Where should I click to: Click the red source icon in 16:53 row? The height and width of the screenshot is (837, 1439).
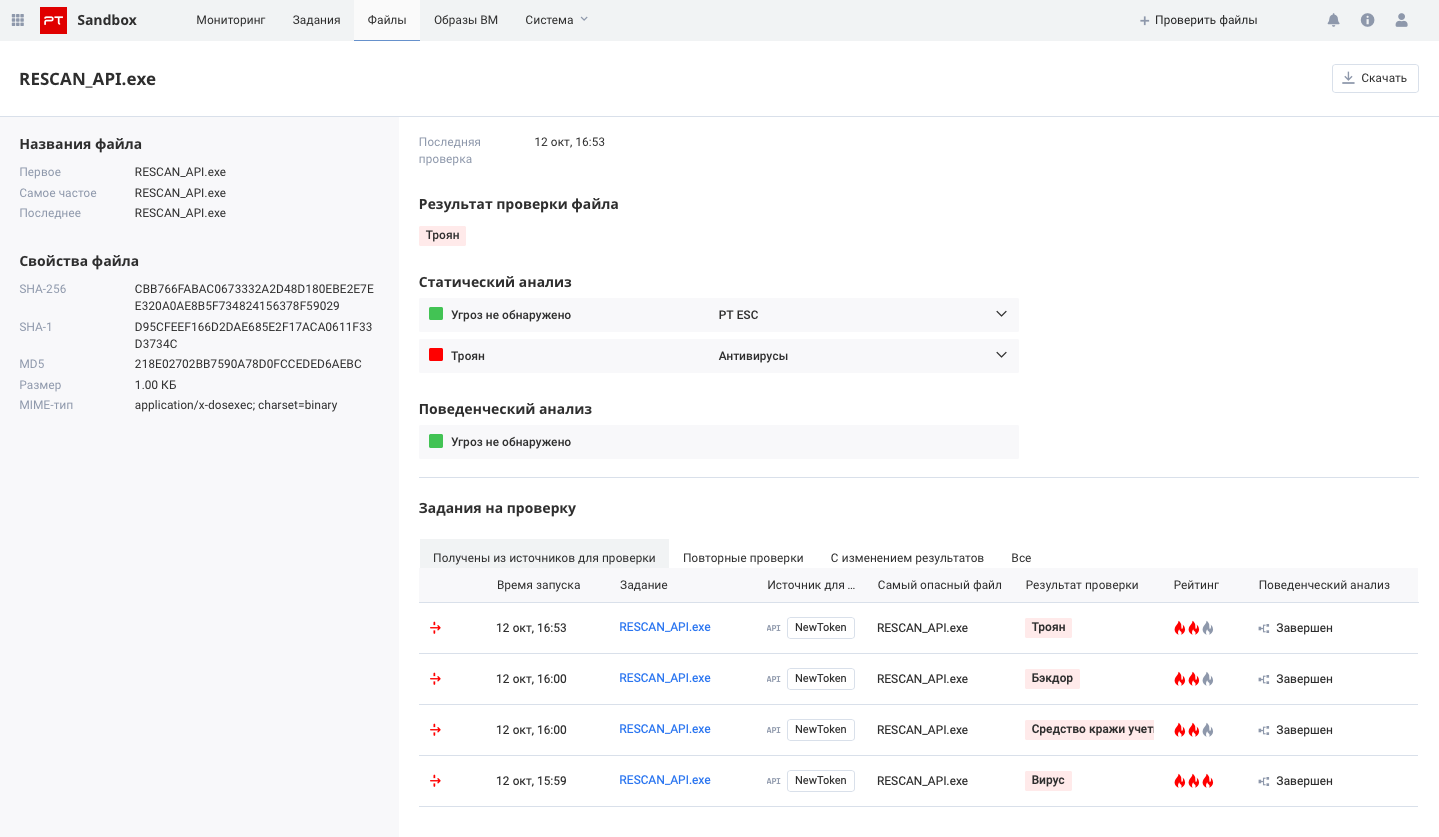[x=435, y=628]
